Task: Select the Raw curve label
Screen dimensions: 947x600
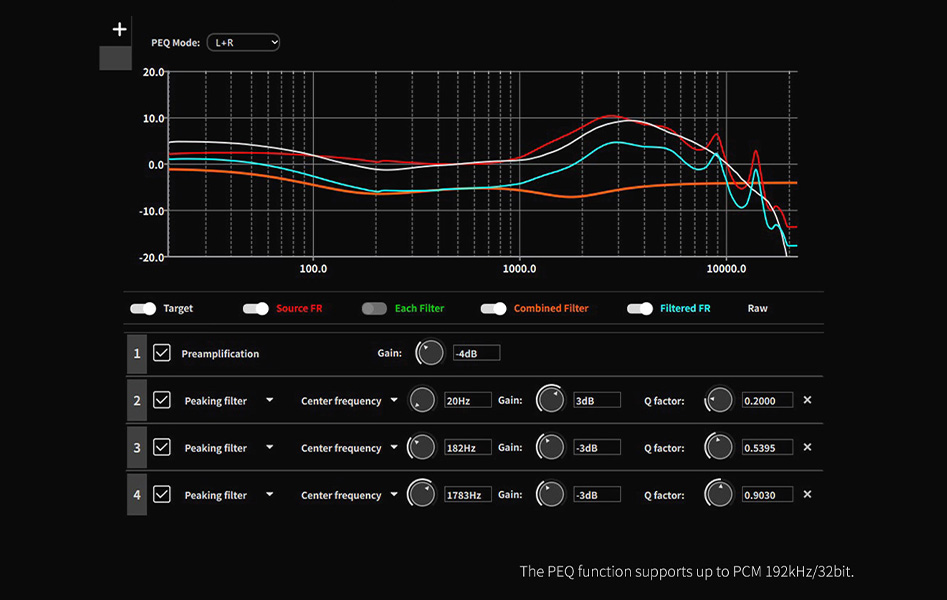Action: [x=757, y=308]
